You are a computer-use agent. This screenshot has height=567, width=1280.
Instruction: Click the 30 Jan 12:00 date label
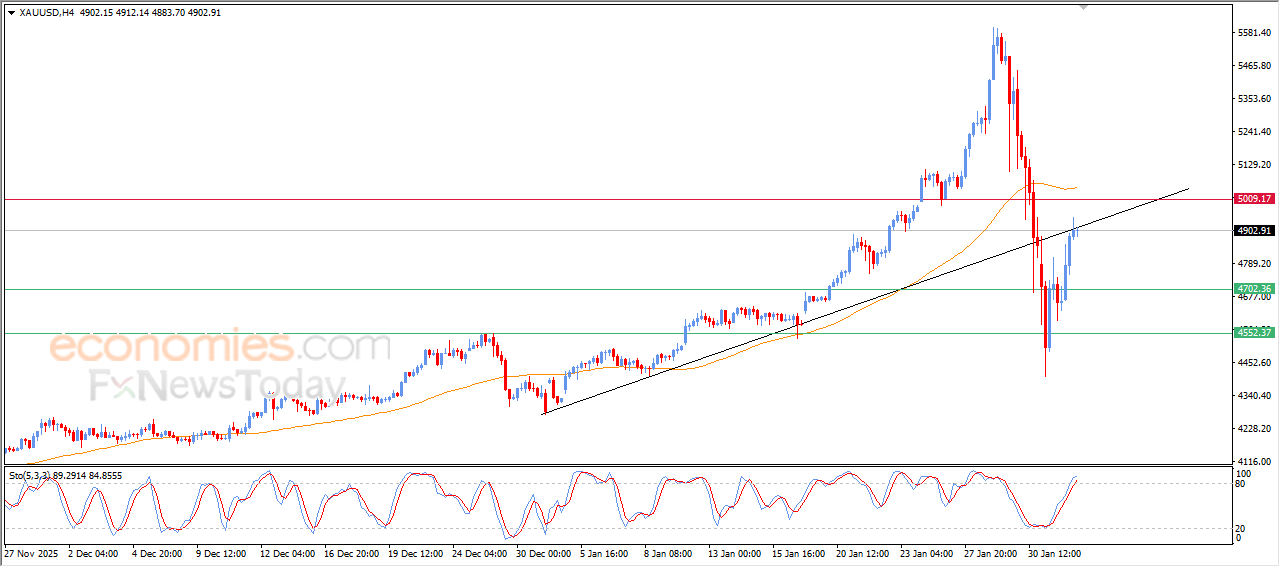[x=1054, y=553]
